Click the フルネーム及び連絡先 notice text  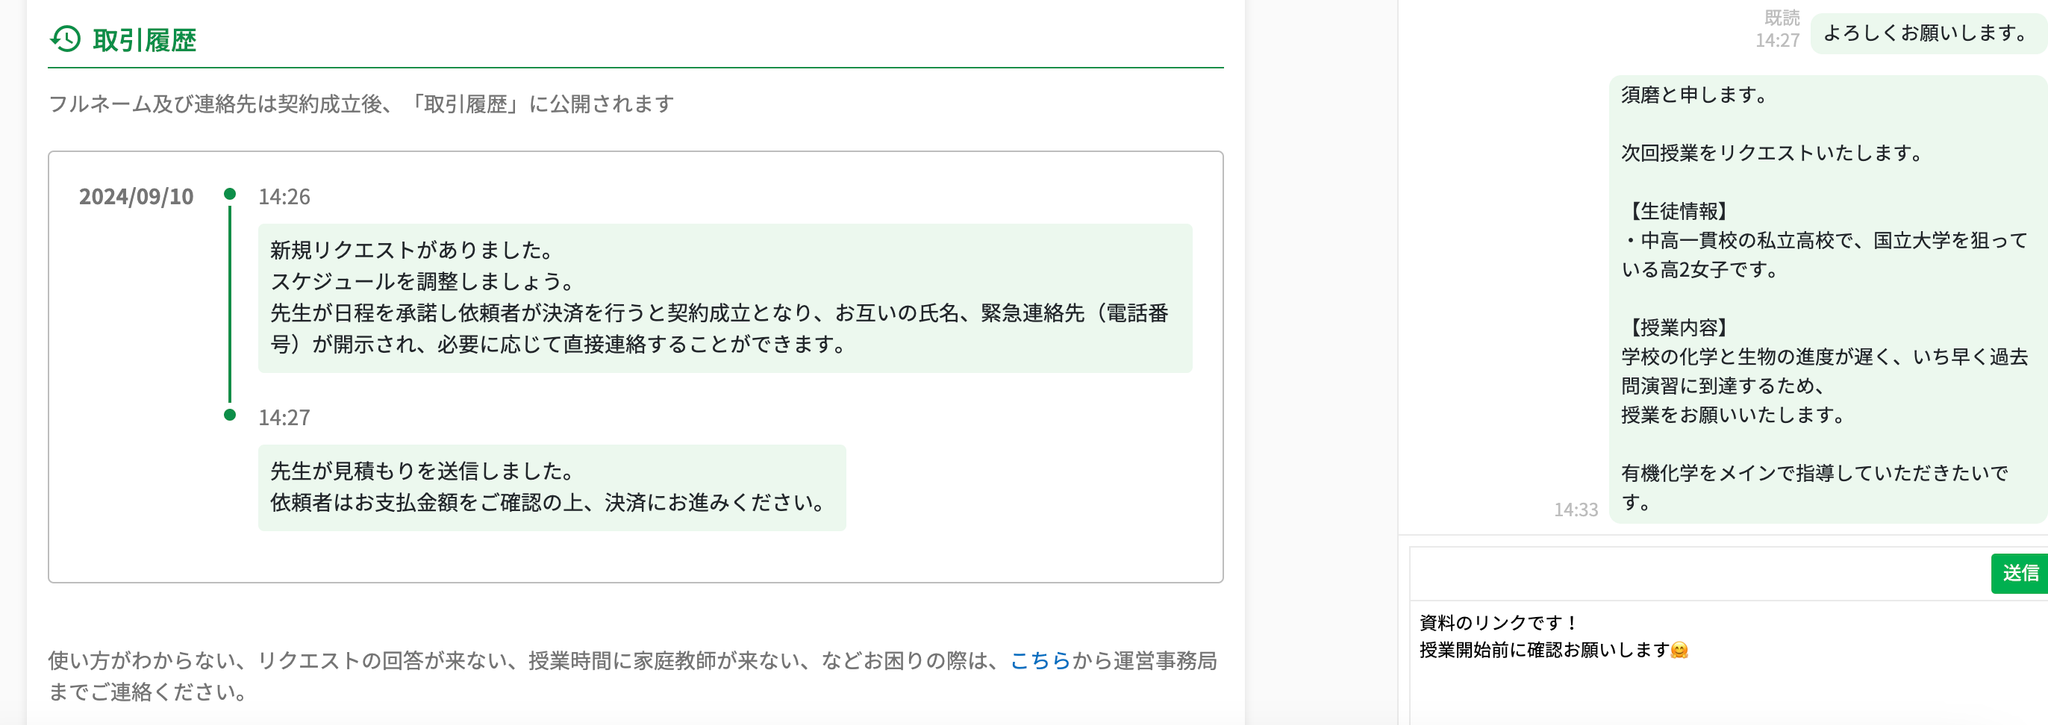[361, 104]
